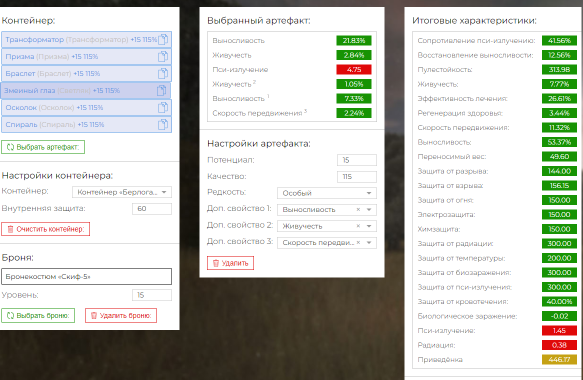Click the 40.00% Защита от кровотечения value
The height and width of the screenshot is (380, 583).
pos(559,302)
